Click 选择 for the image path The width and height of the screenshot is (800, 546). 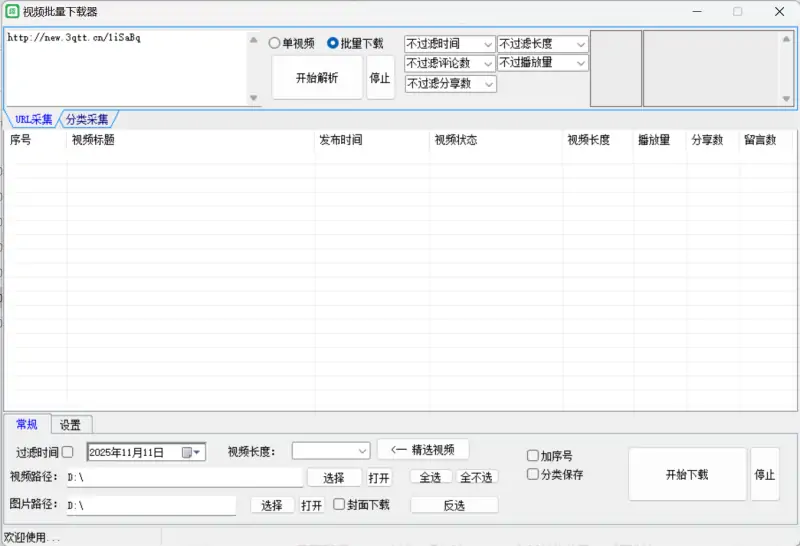[272, 505]
